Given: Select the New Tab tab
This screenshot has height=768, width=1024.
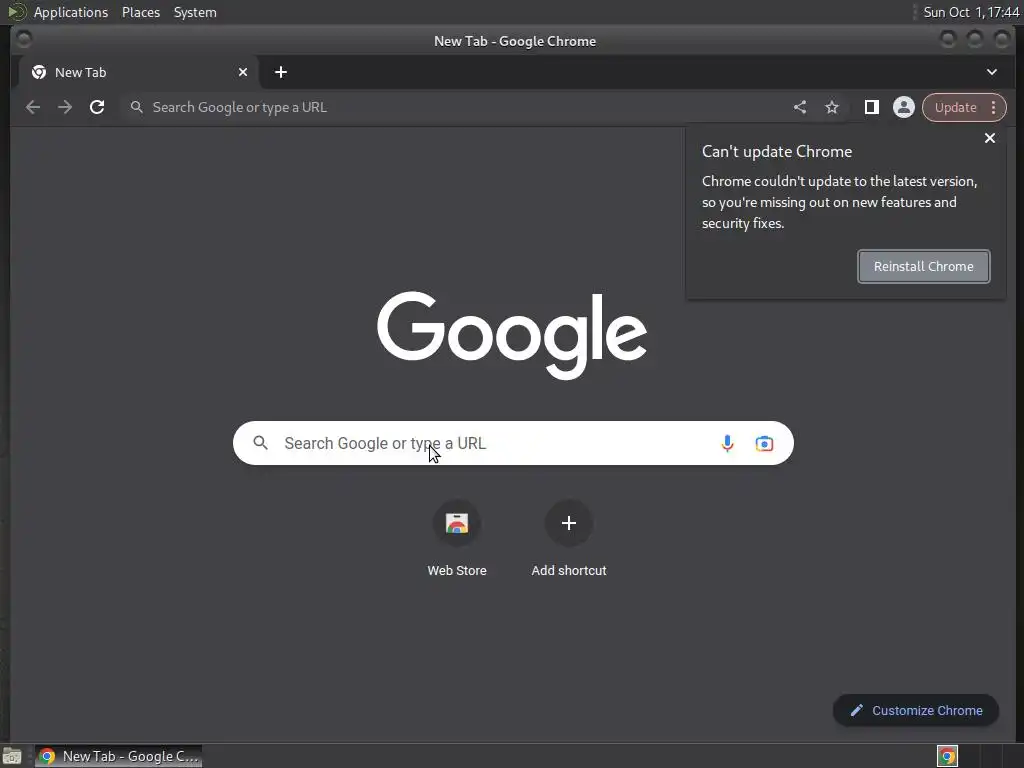Looking at the screenshot, I should (x=137, y=72).
